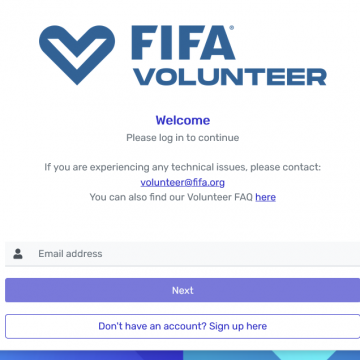Click the white V chevron inside the heart
This screenshot has width=360, height=360.
77,52
